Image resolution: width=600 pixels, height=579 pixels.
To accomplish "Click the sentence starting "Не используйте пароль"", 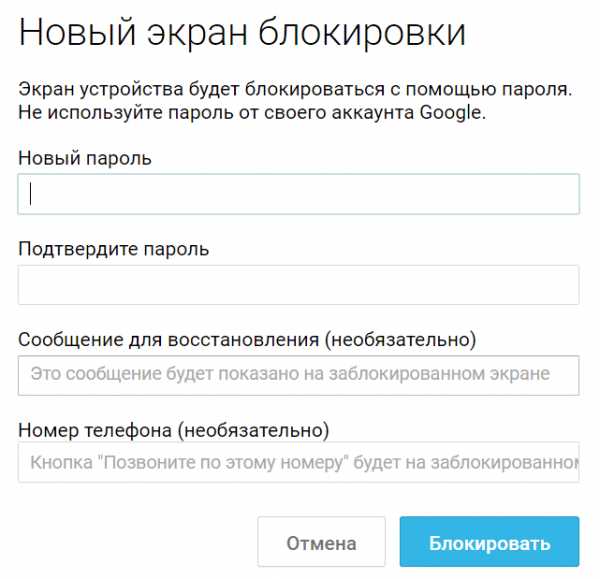I will (251, 112).
